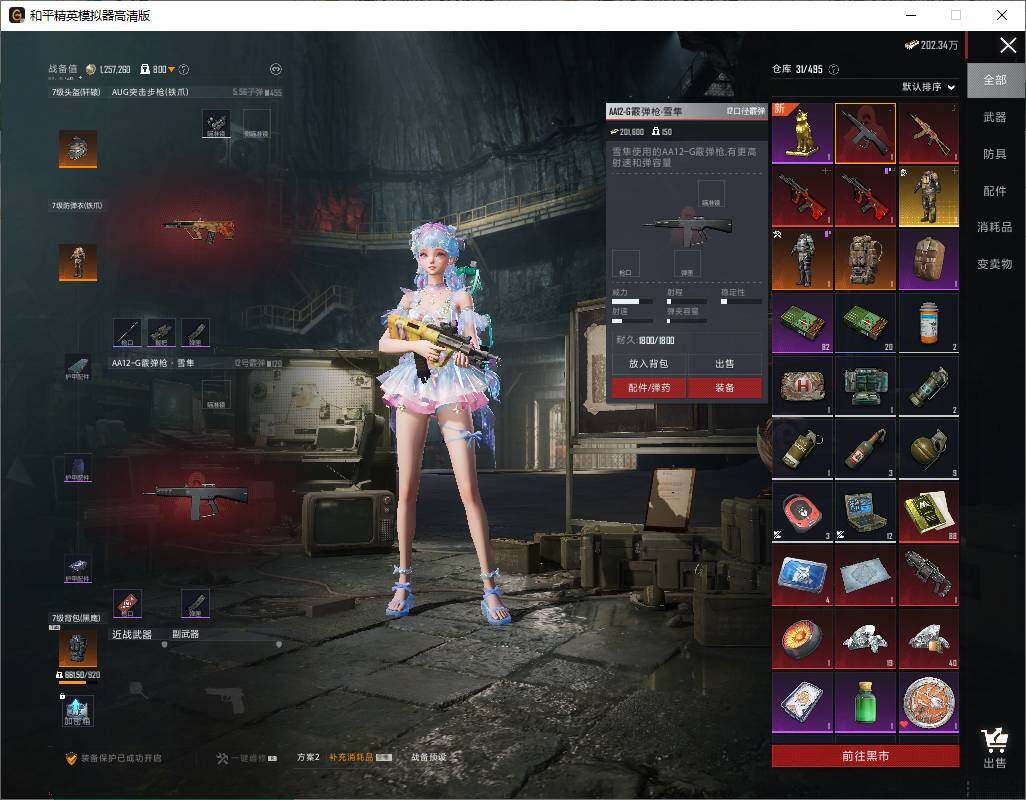Select the AK rifle item in warehouse
This screenshot has width=1026, height=800.
coord(929,133)
